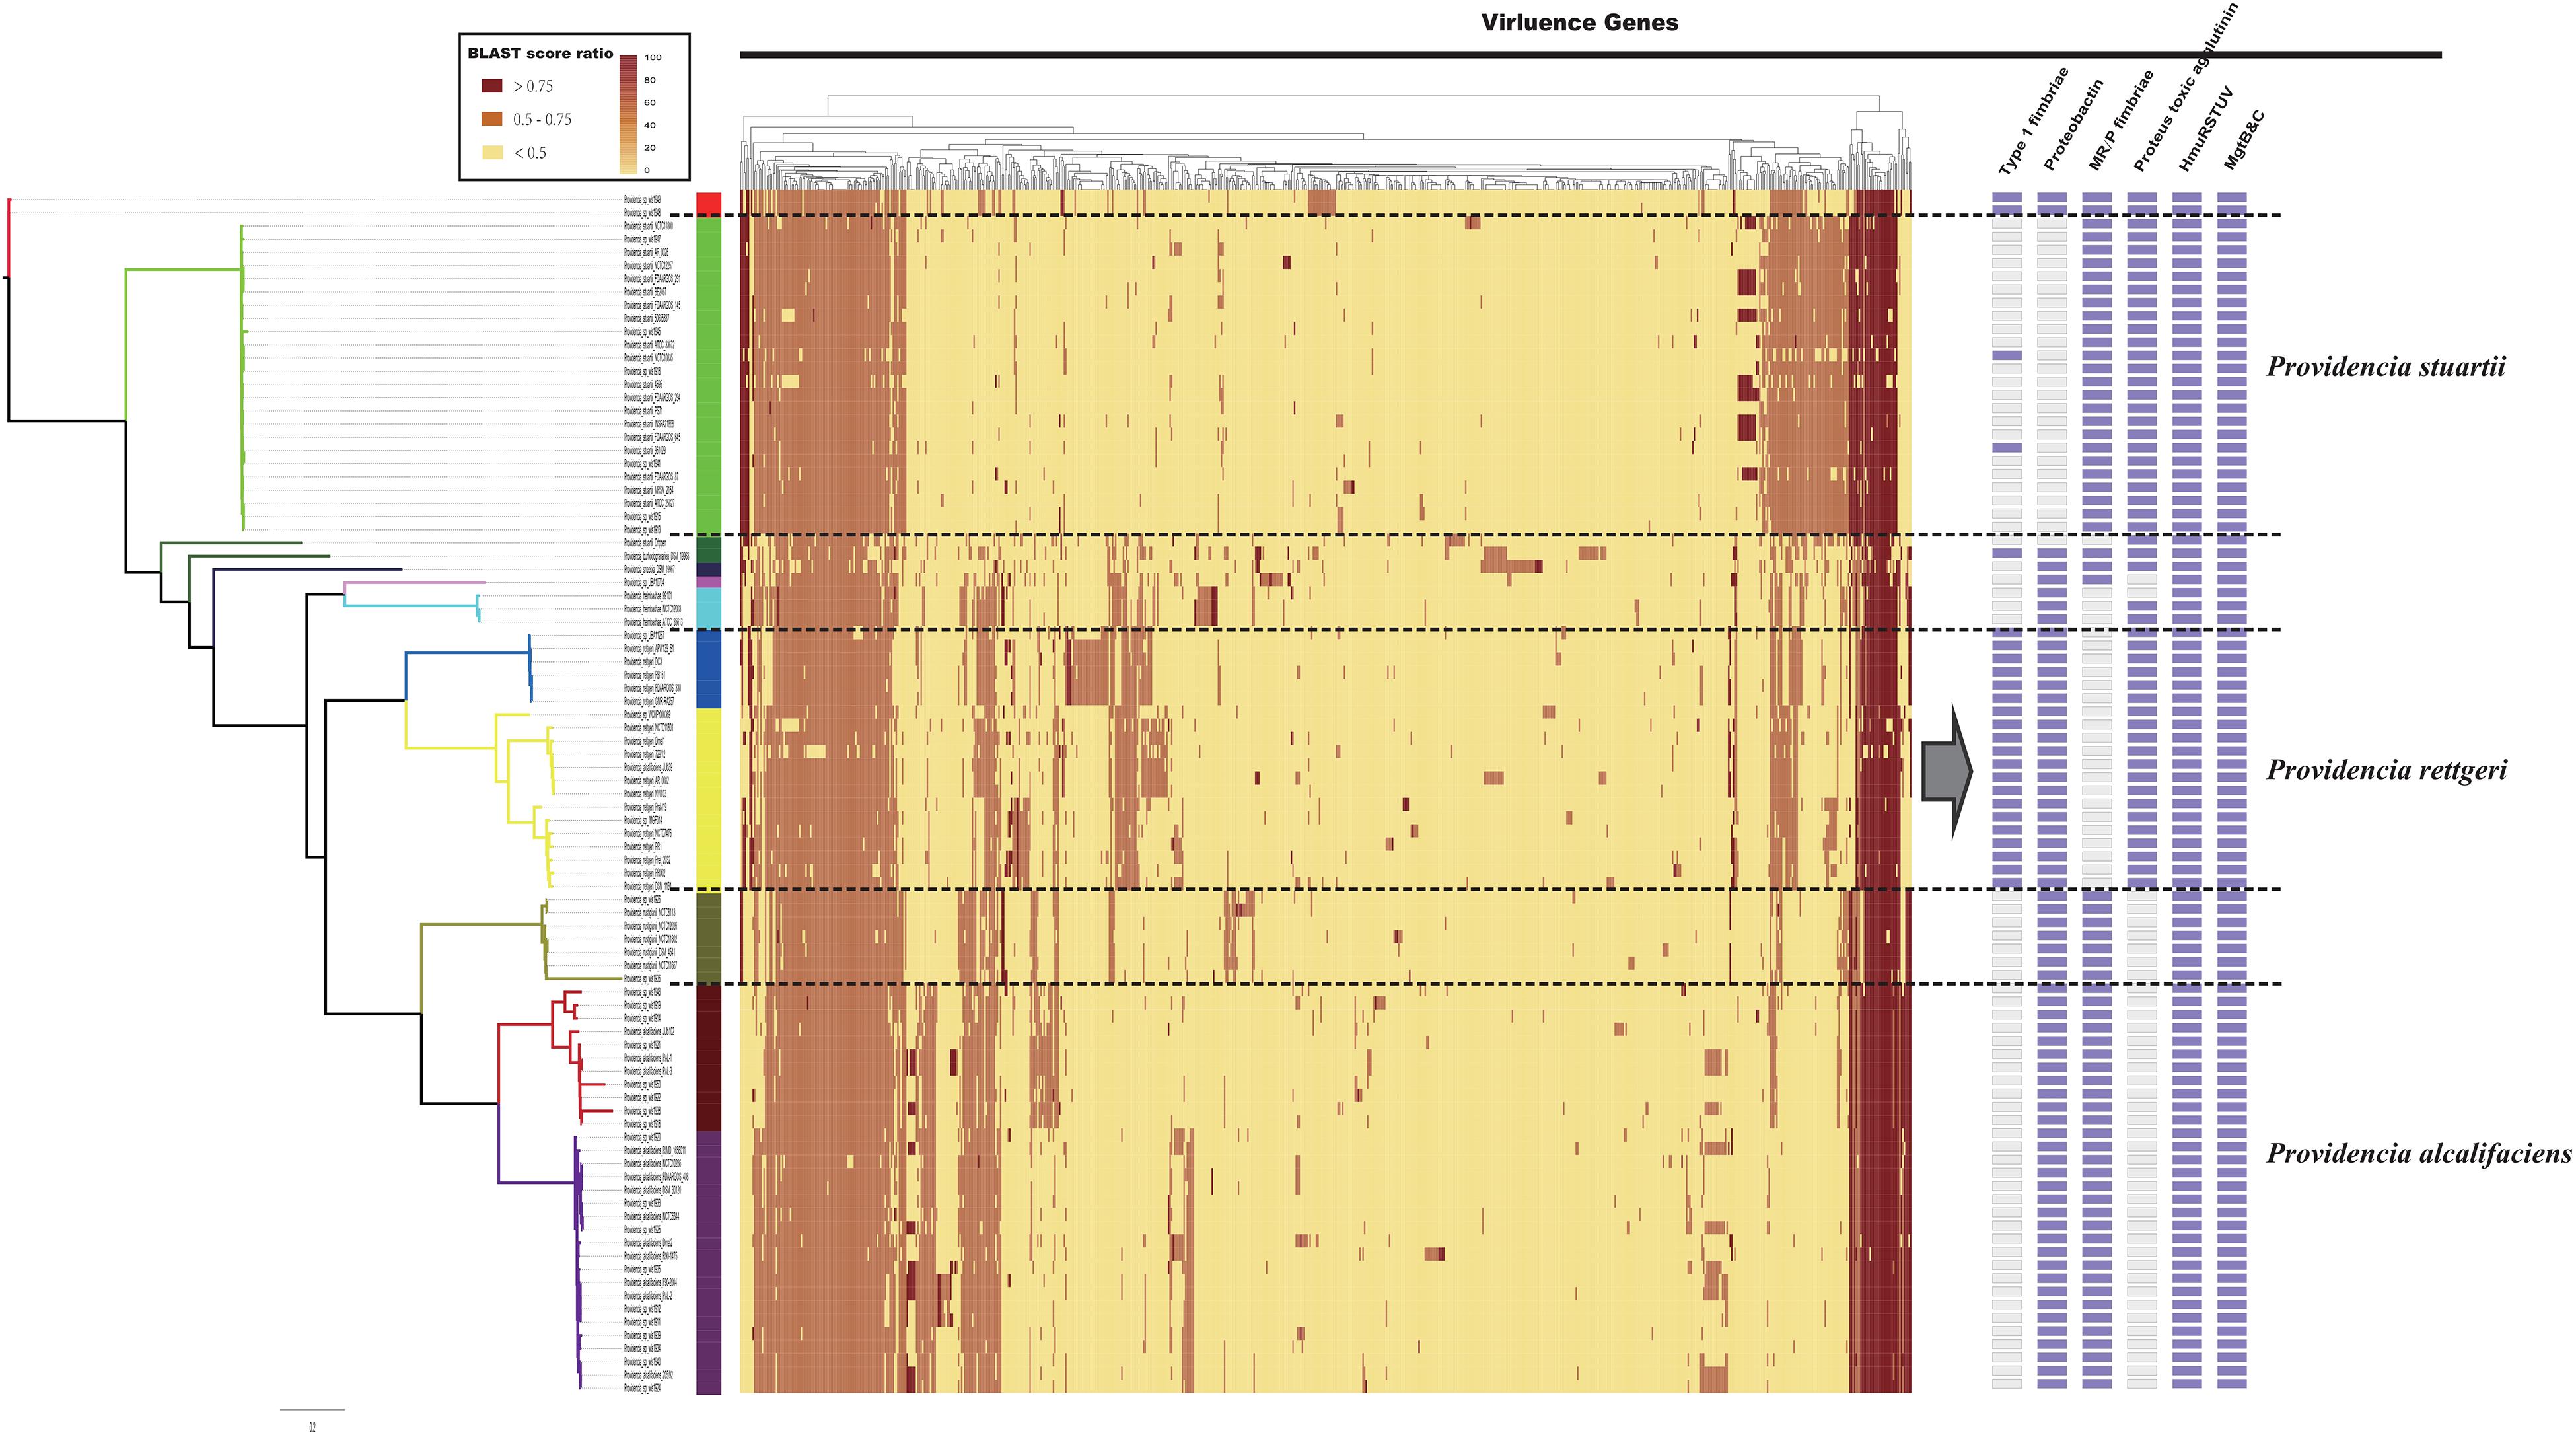Click tree leaf 'Providencia_rustigianii_DSM_4541'
Viewport: 2576px width, 1435px height.
pos(650,953)
